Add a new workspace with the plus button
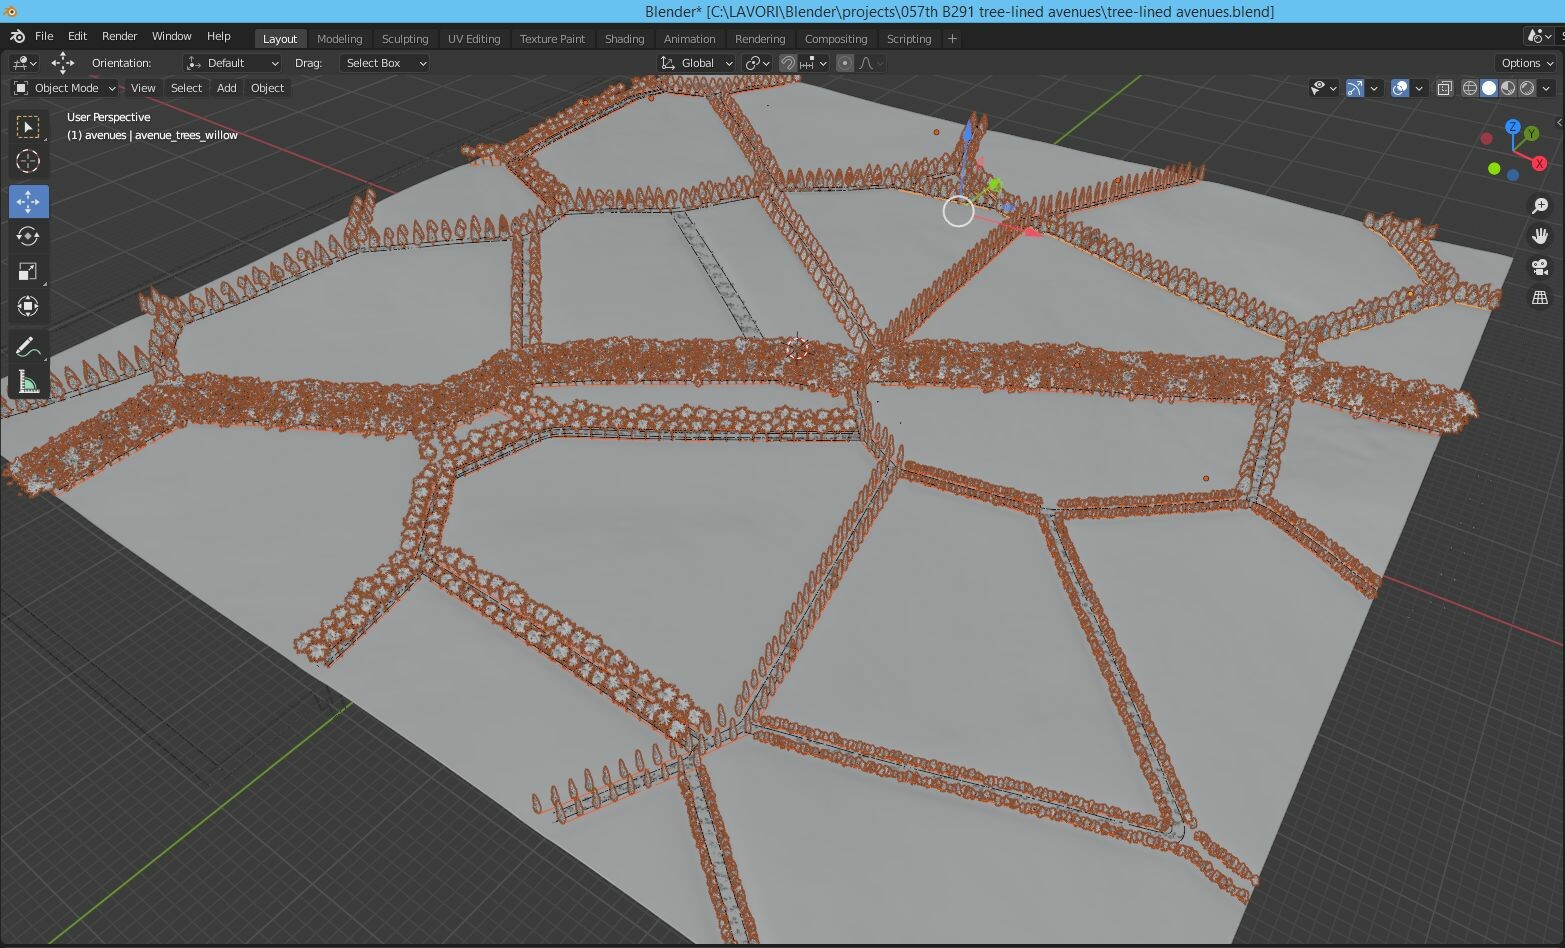 (951, 38)
